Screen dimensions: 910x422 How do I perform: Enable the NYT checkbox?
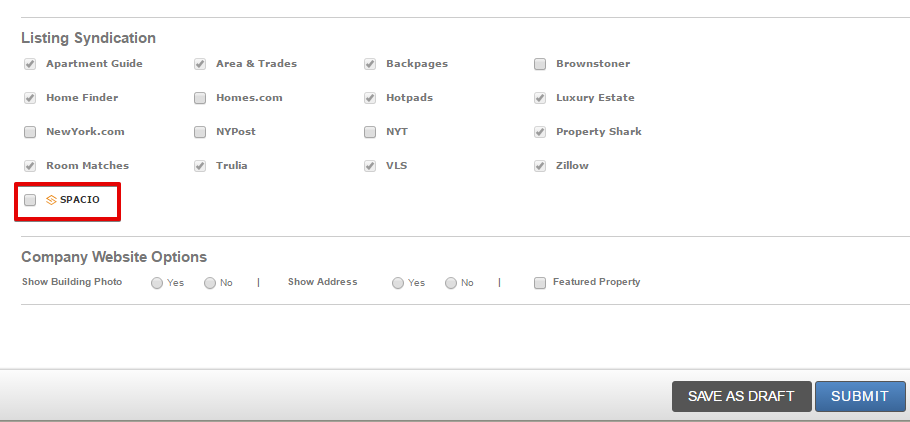click(370, 132)
